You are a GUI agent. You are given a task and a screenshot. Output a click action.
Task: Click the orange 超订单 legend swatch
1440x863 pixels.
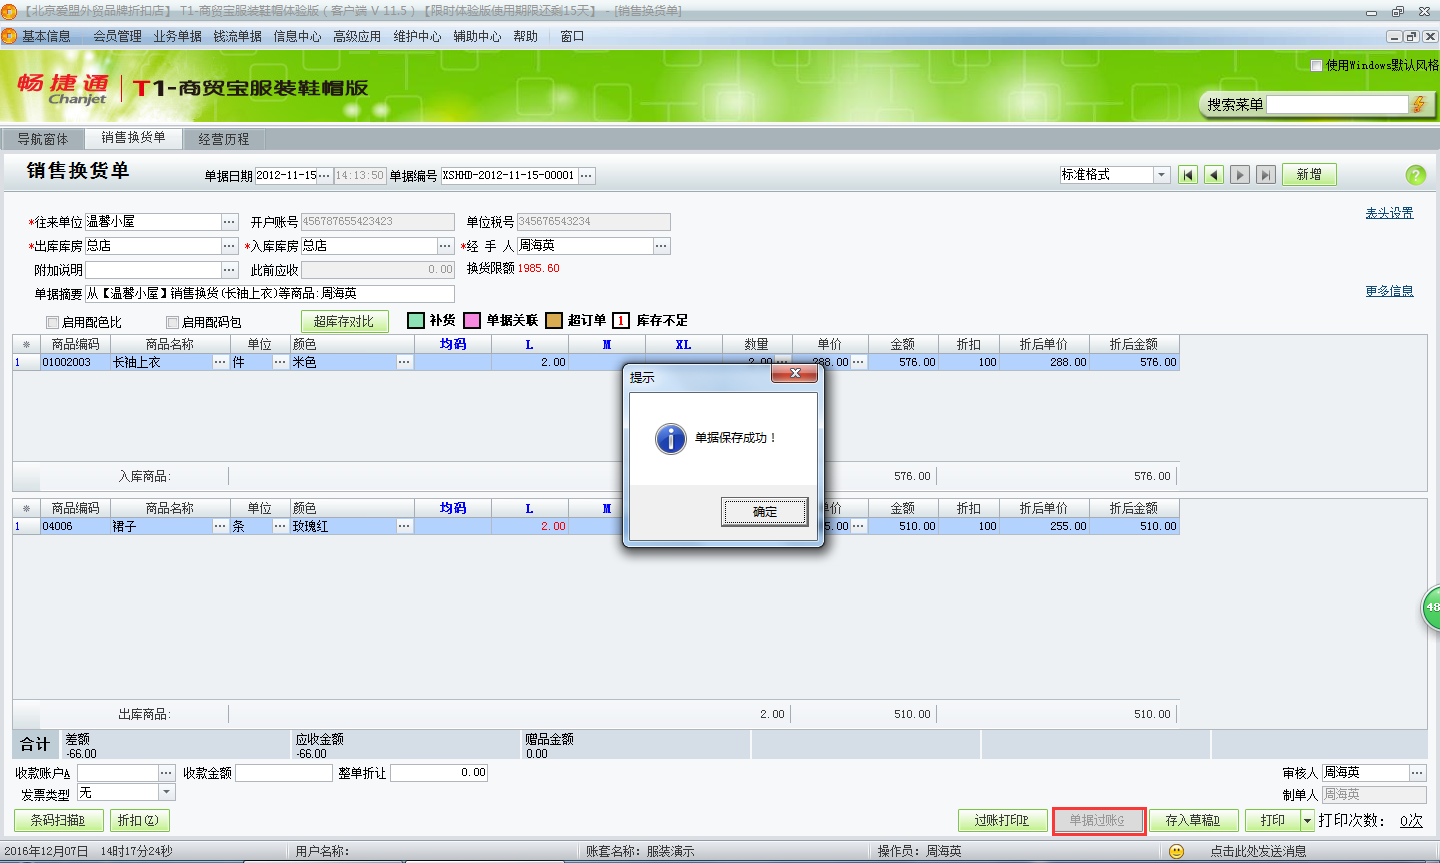(x=554, y=320)
